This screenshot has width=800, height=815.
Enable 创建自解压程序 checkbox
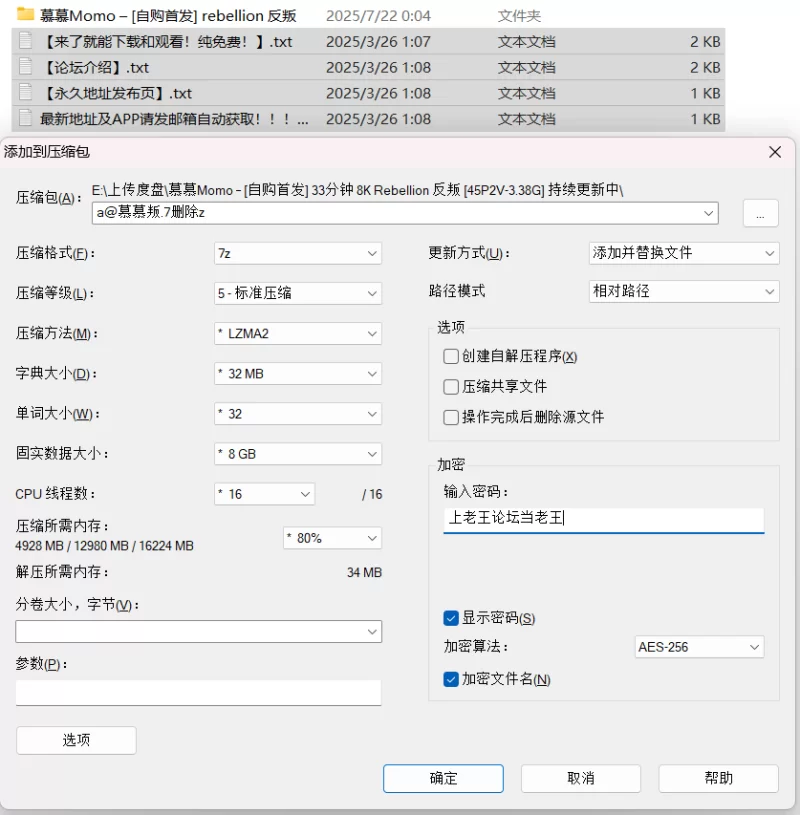pyautogui.click(x=451, y=357)
